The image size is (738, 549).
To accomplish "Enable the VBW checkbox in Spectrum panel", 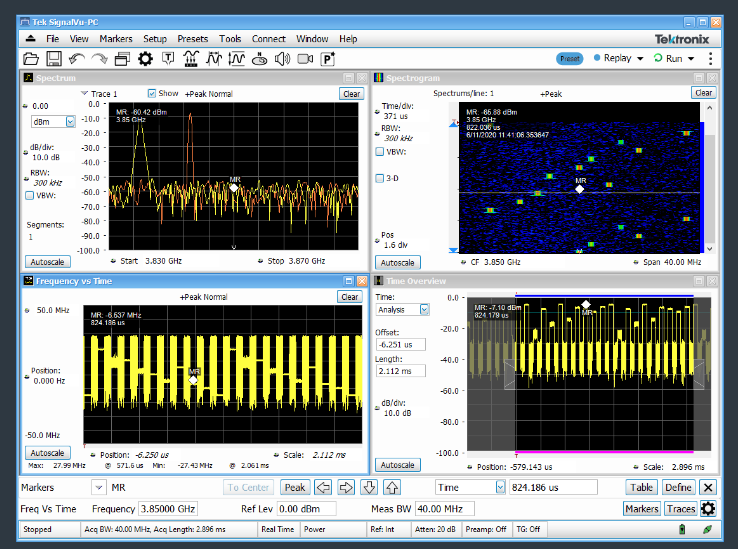I will (29, 196).
